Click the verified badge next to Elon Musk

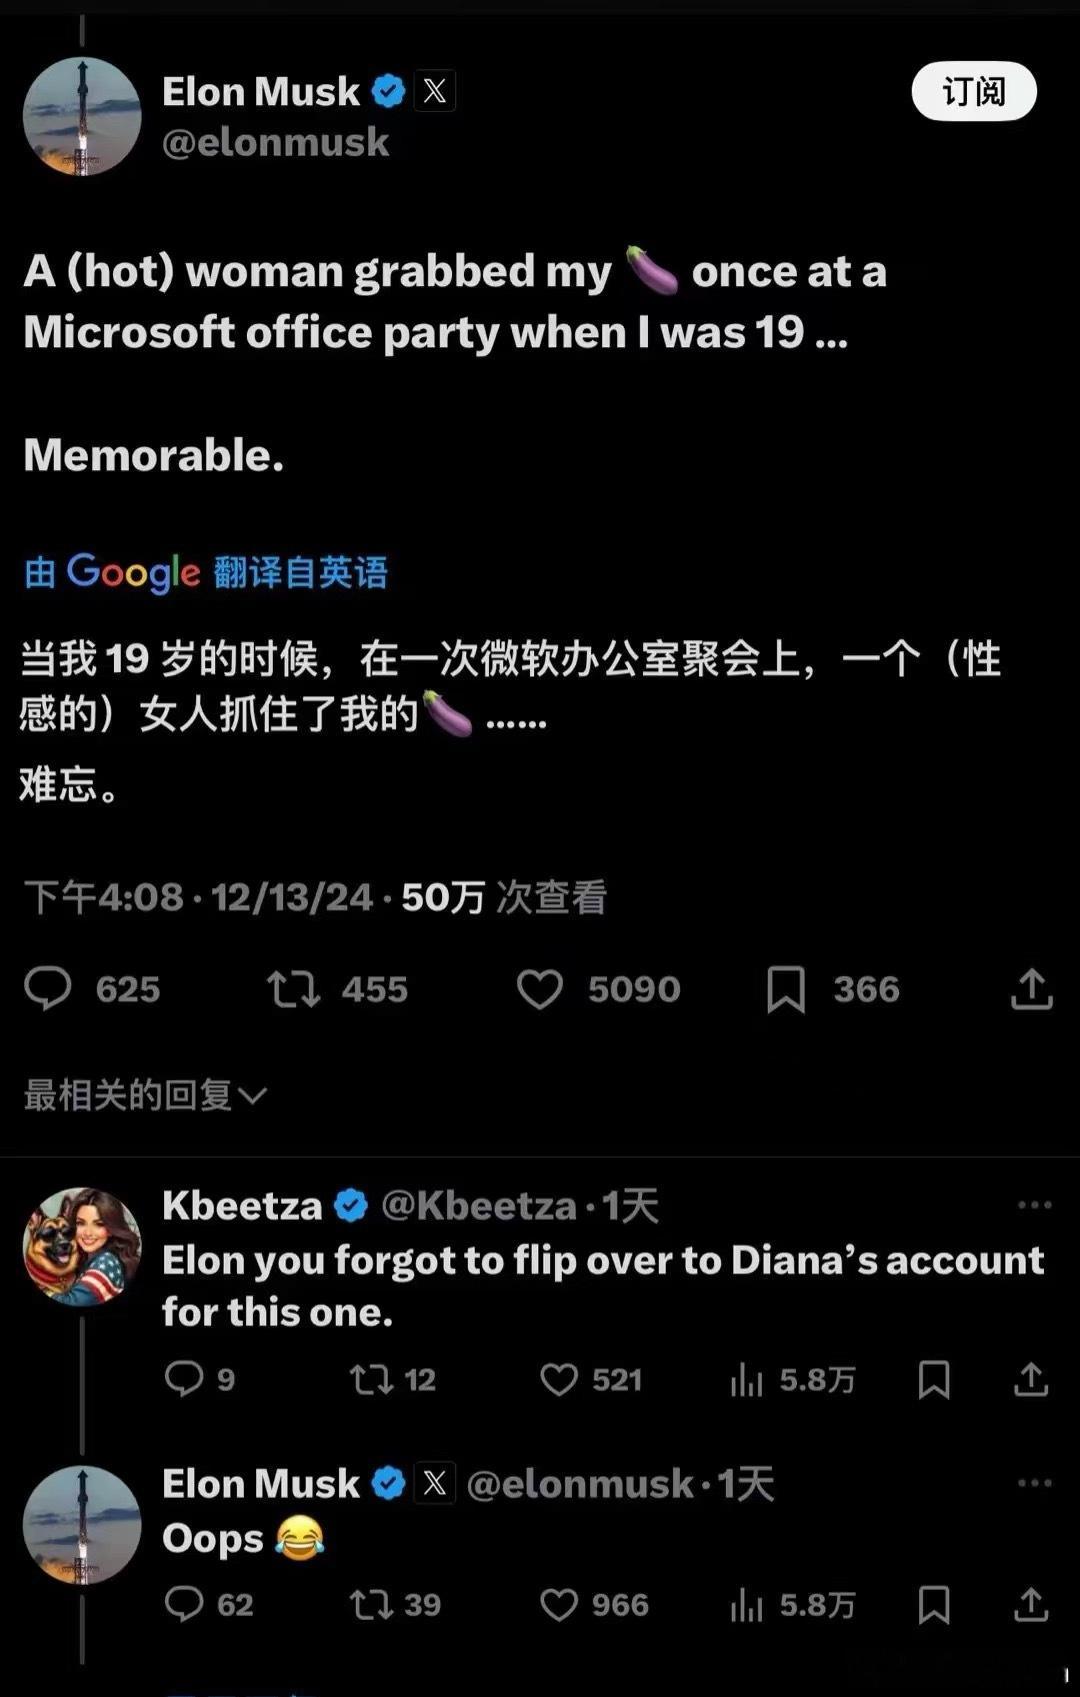391,91
